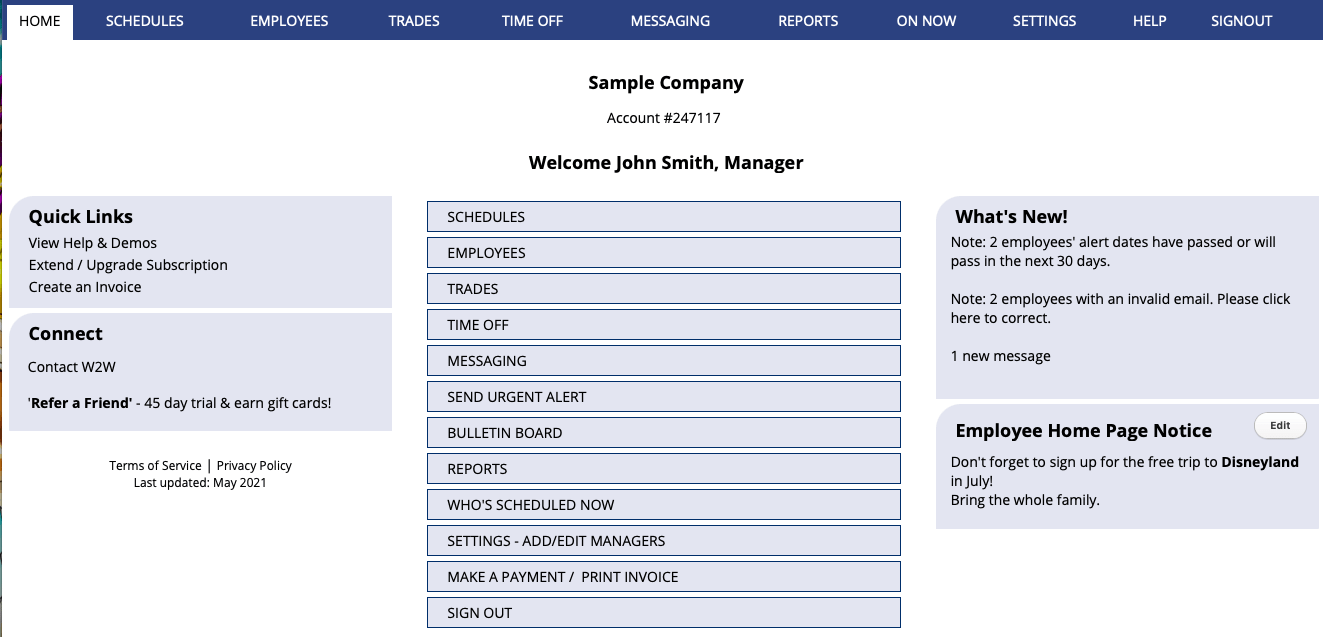The image size is (1323, 637).
Task: Open Settings - Add/Edit Managers button
Action: click(x=663, y=541)
